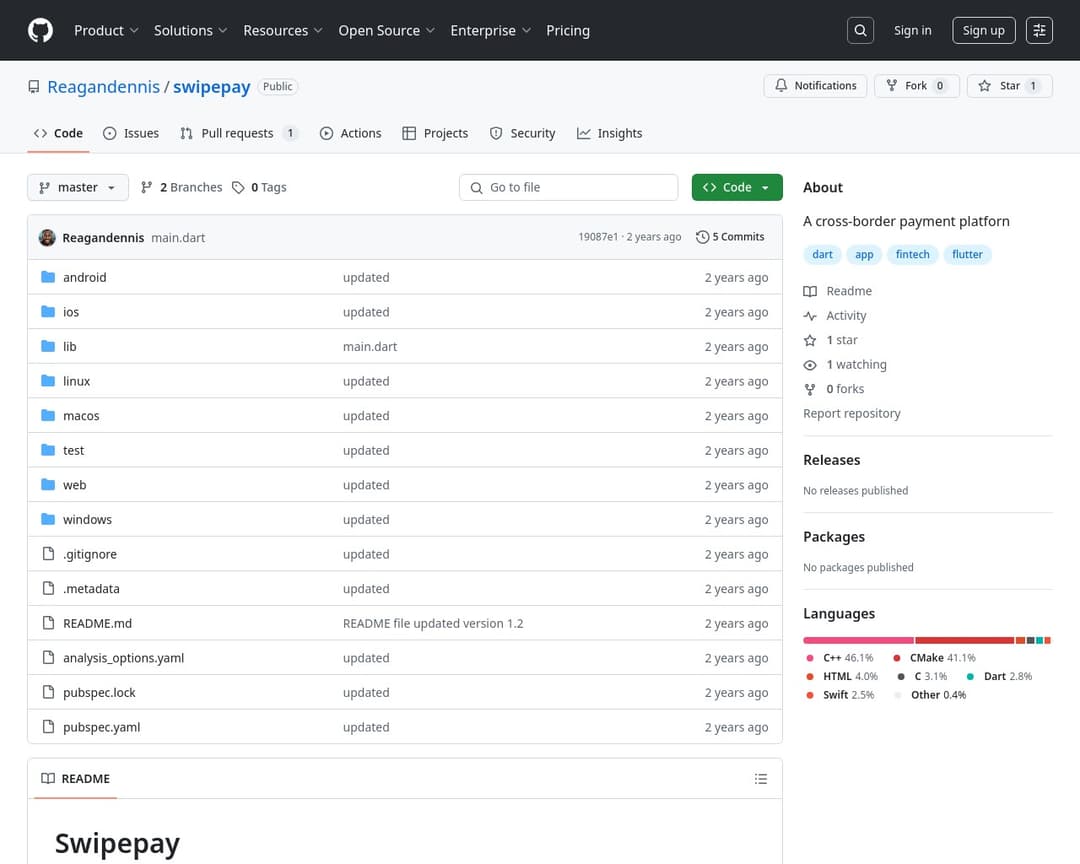1080x864 pixels.
Task: Select the app topic tag
Action: click(864, 254)
